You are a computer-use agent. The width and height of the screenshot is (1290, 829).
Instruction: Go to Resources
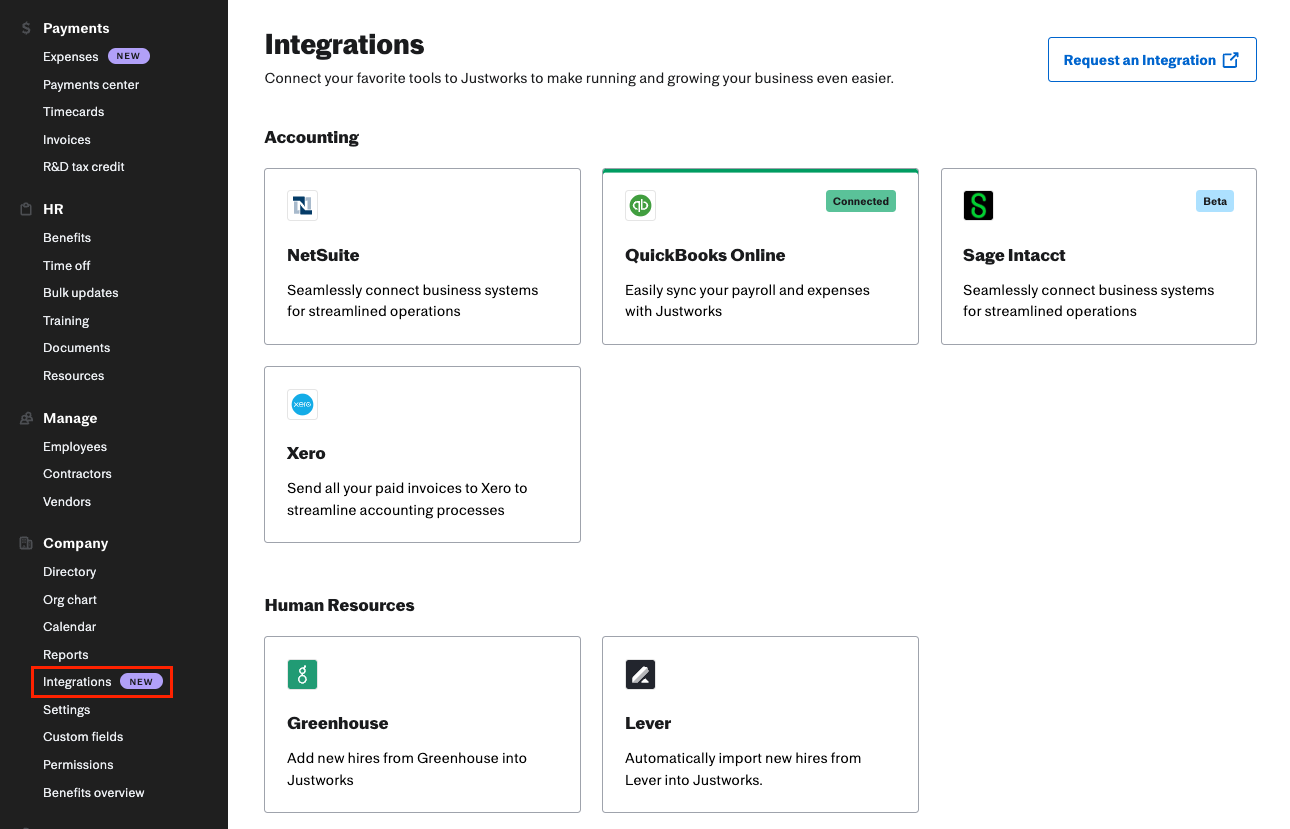click(74, 376)
